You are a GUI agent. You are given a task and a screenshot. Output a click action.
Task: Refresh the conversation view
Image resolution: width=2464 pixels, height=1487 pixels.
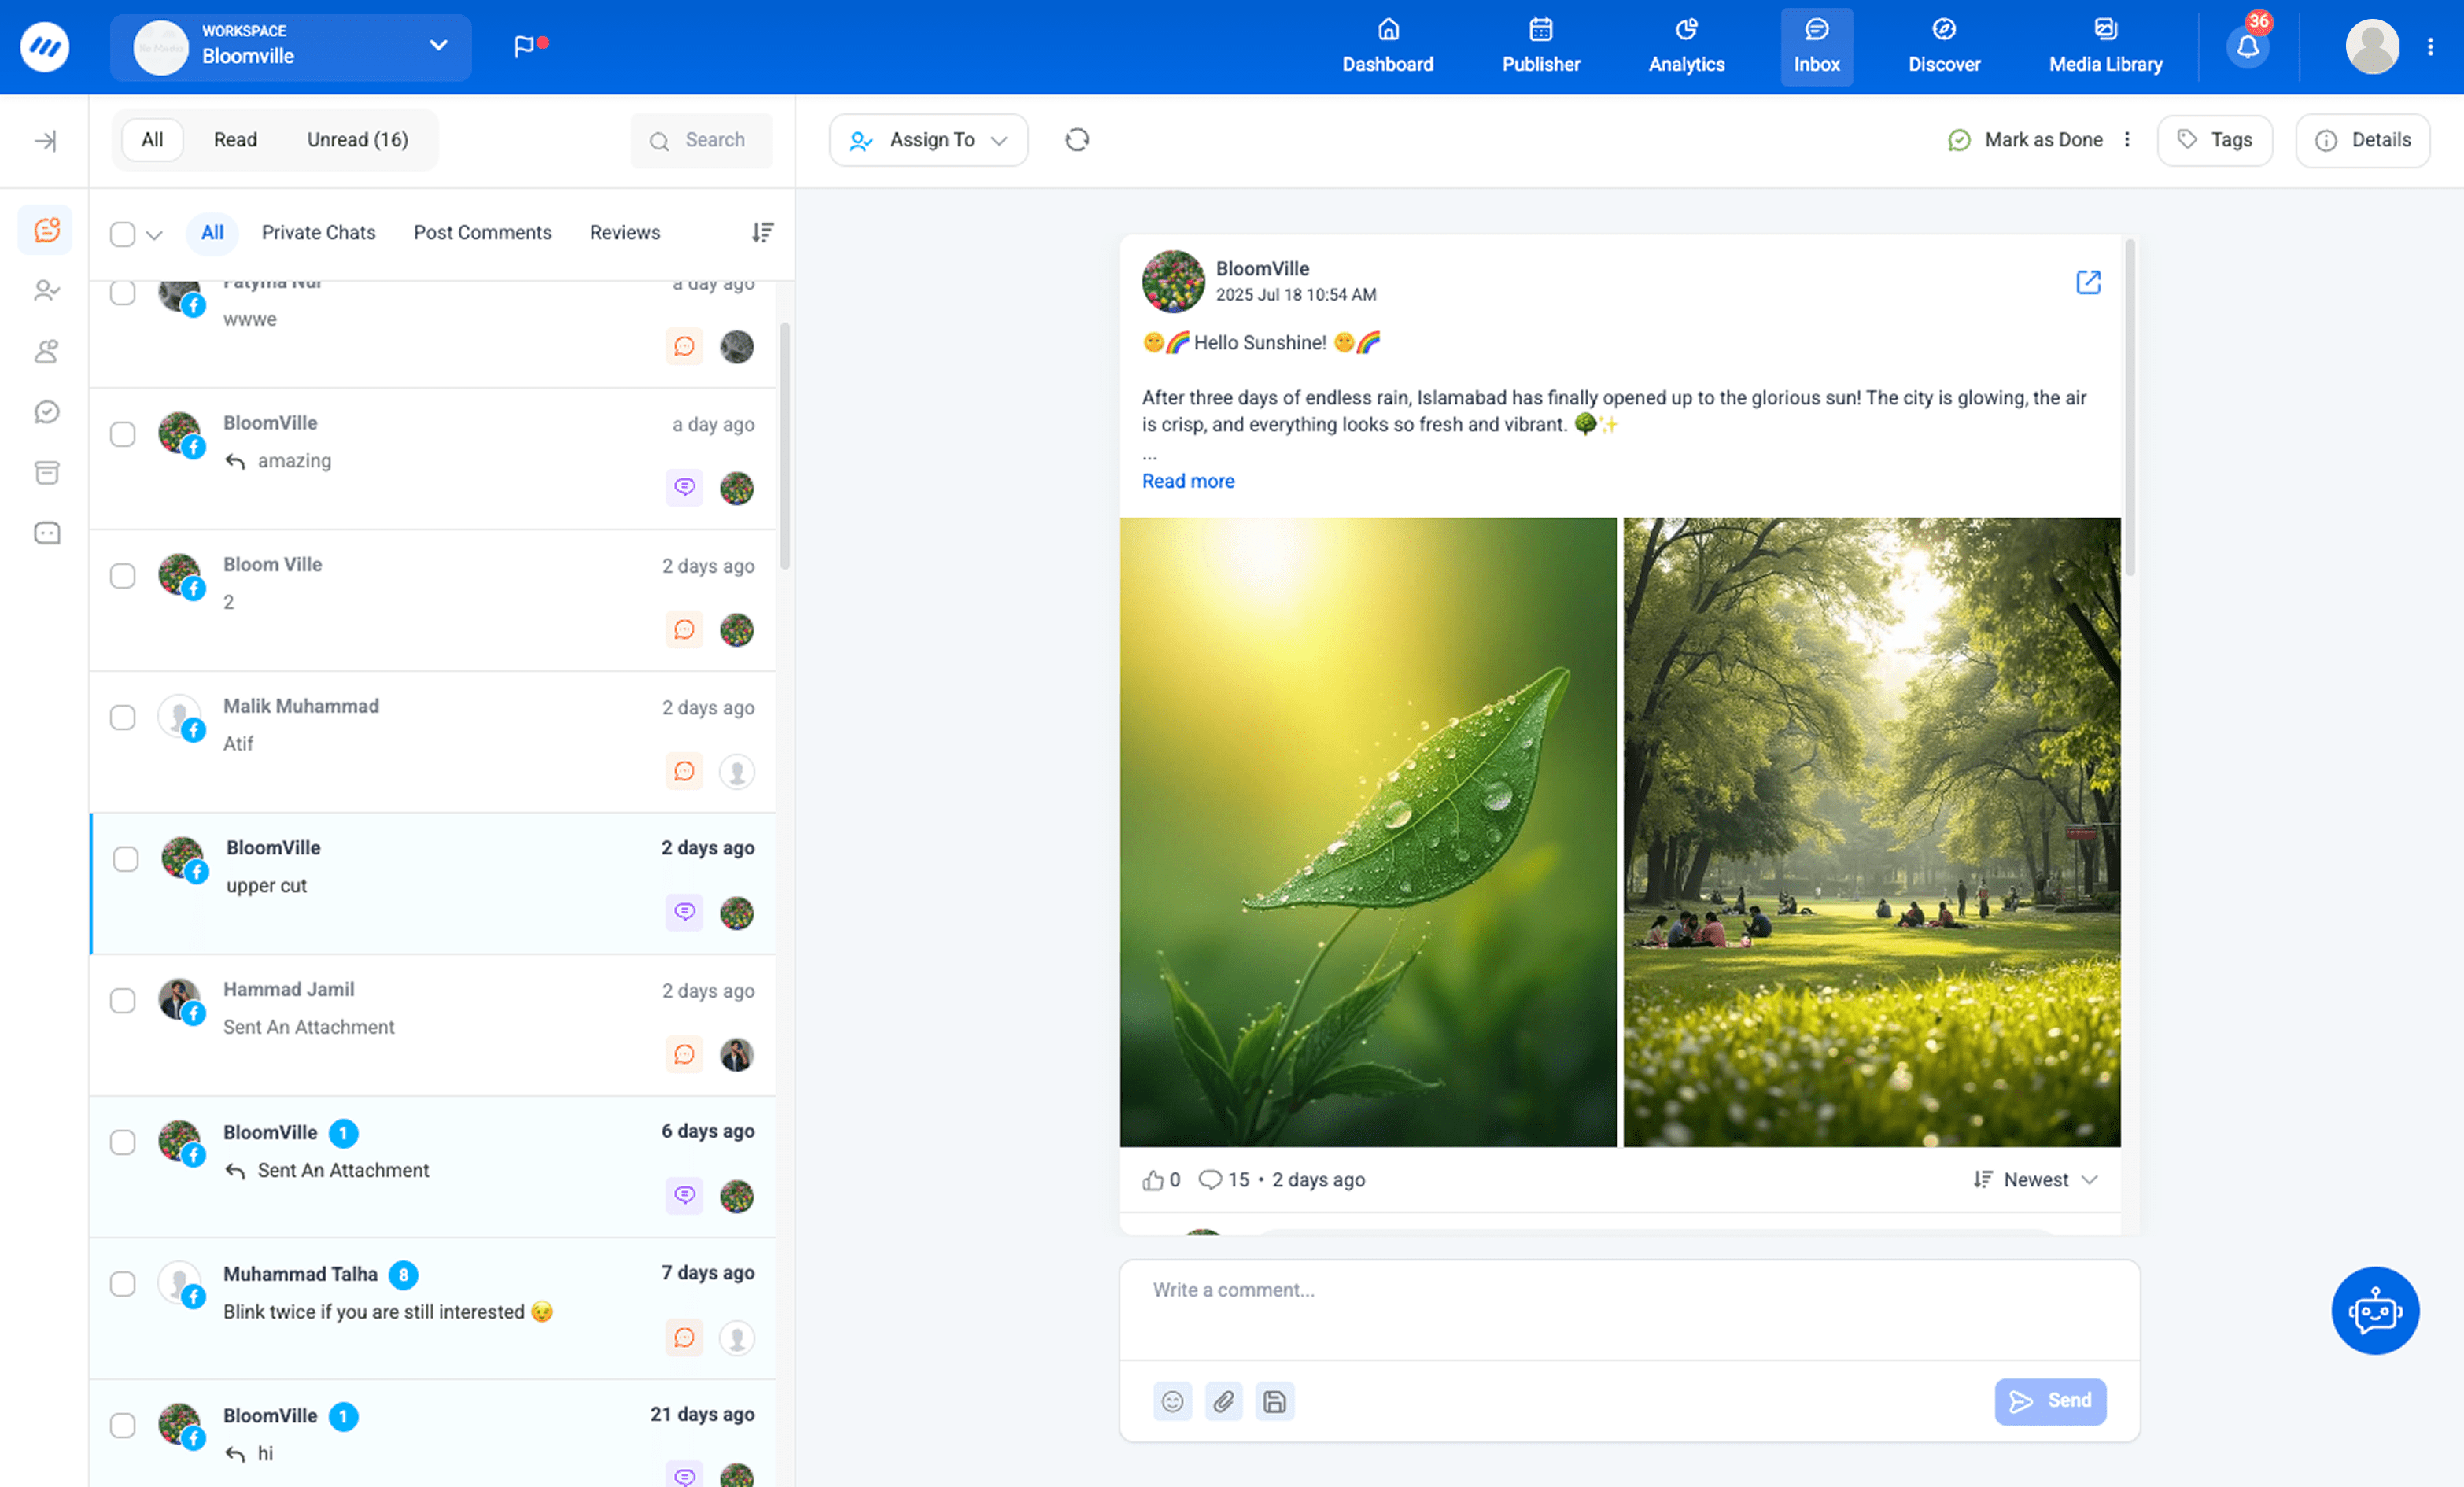pos(1077,139)
